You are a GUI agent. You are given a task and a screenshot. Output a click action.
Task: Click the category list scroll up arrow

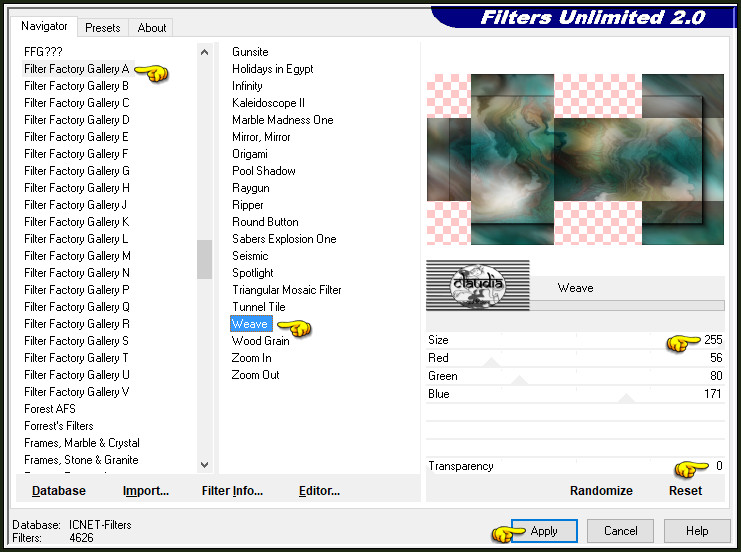205,52
